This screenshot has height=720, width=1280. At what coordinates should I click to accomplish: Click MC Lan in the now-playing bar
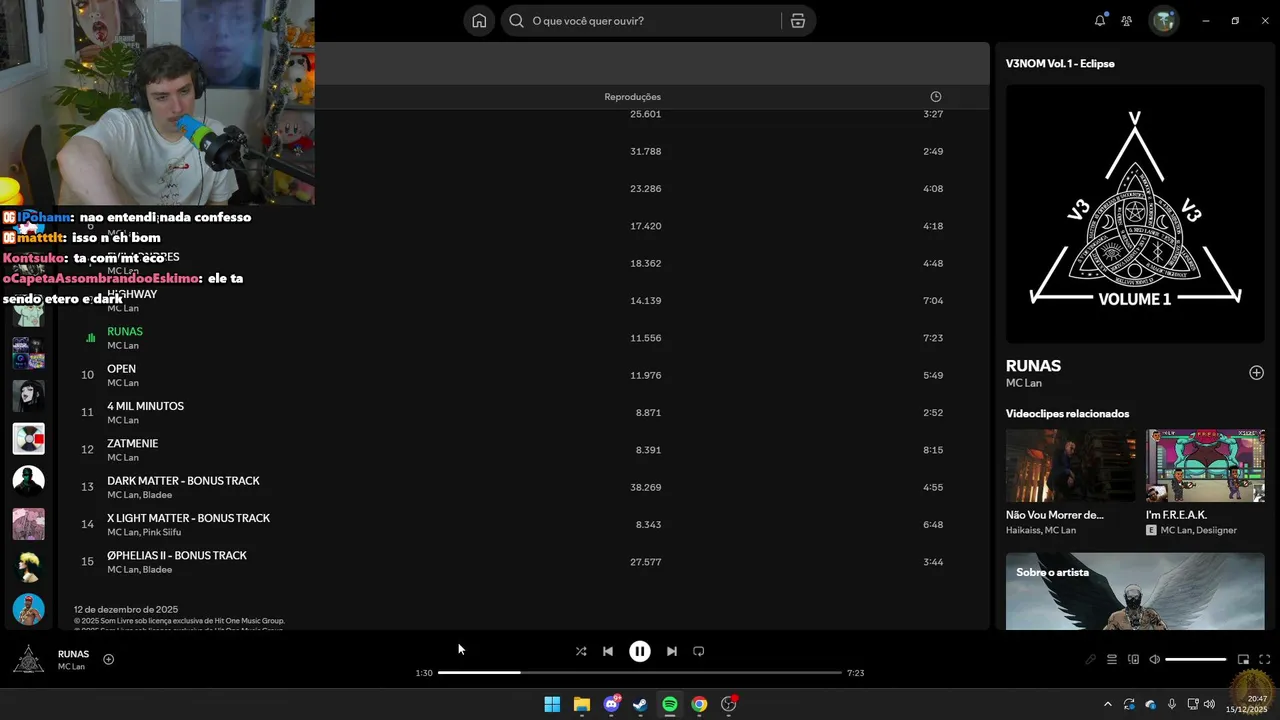tap(71, 667)
